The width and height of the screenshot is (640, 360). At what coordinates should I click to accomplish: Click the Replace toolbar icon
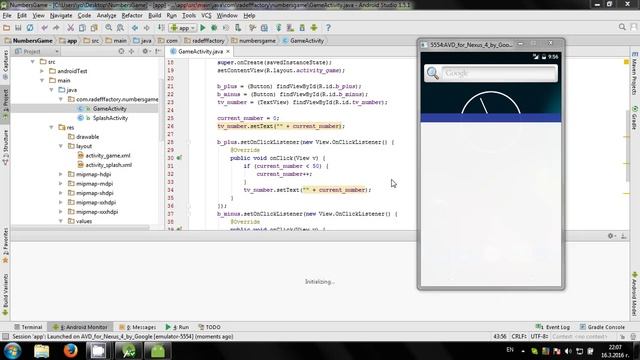tap(120, 28)
